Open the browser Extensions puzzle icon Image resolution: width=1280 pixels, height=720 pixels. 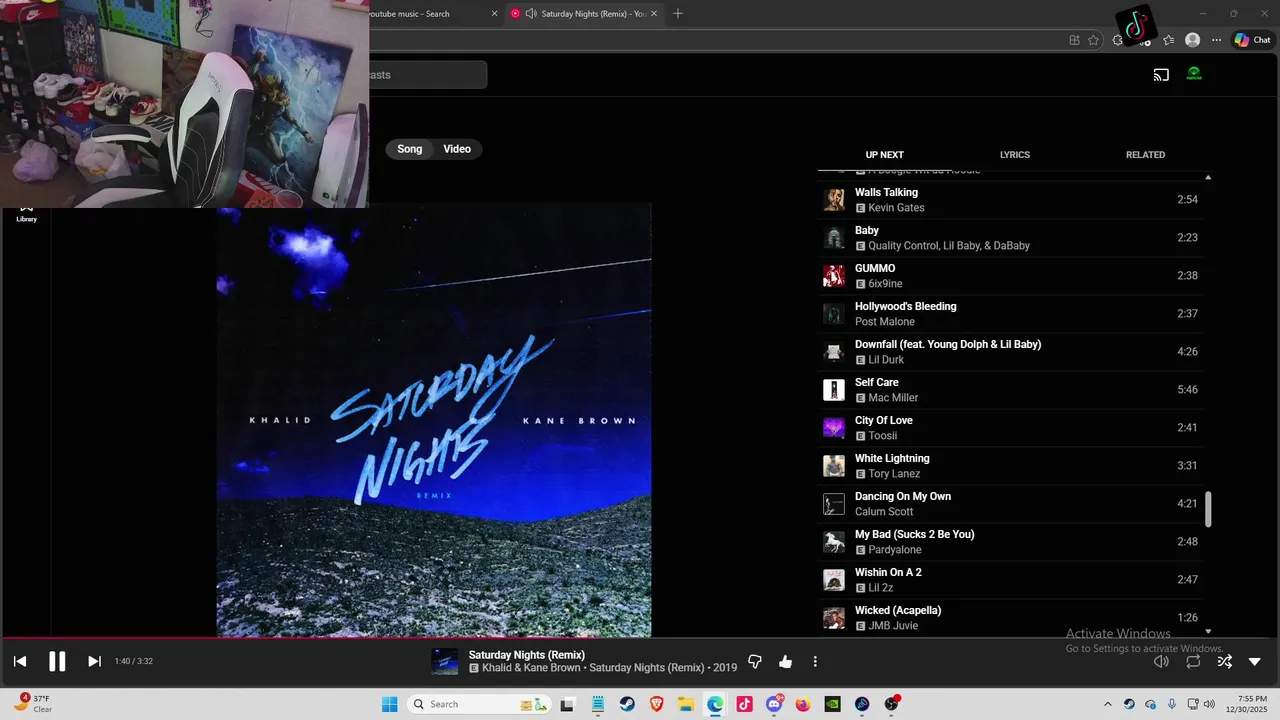coord(1118,40)
